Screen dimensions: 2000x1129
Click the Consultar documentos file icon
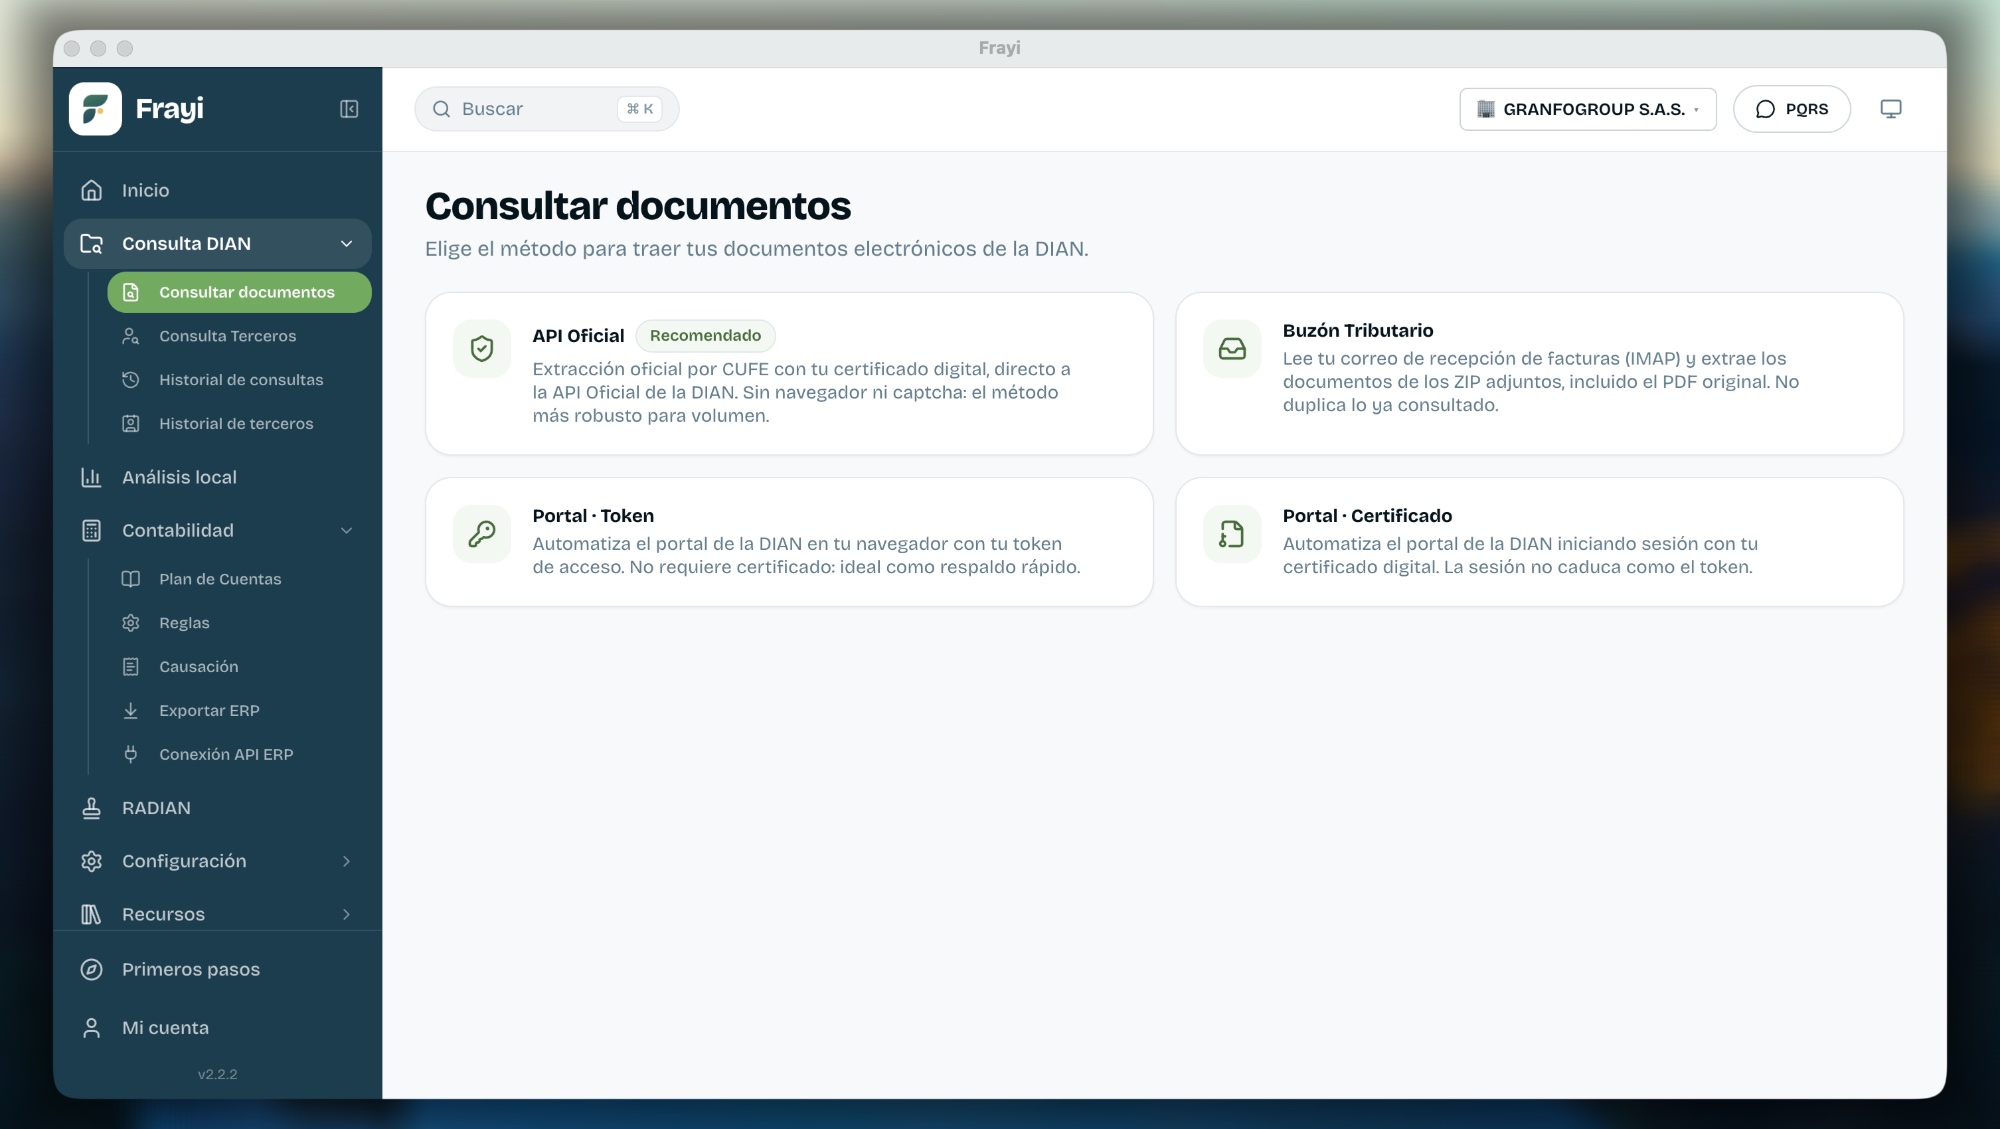(130, 292)
